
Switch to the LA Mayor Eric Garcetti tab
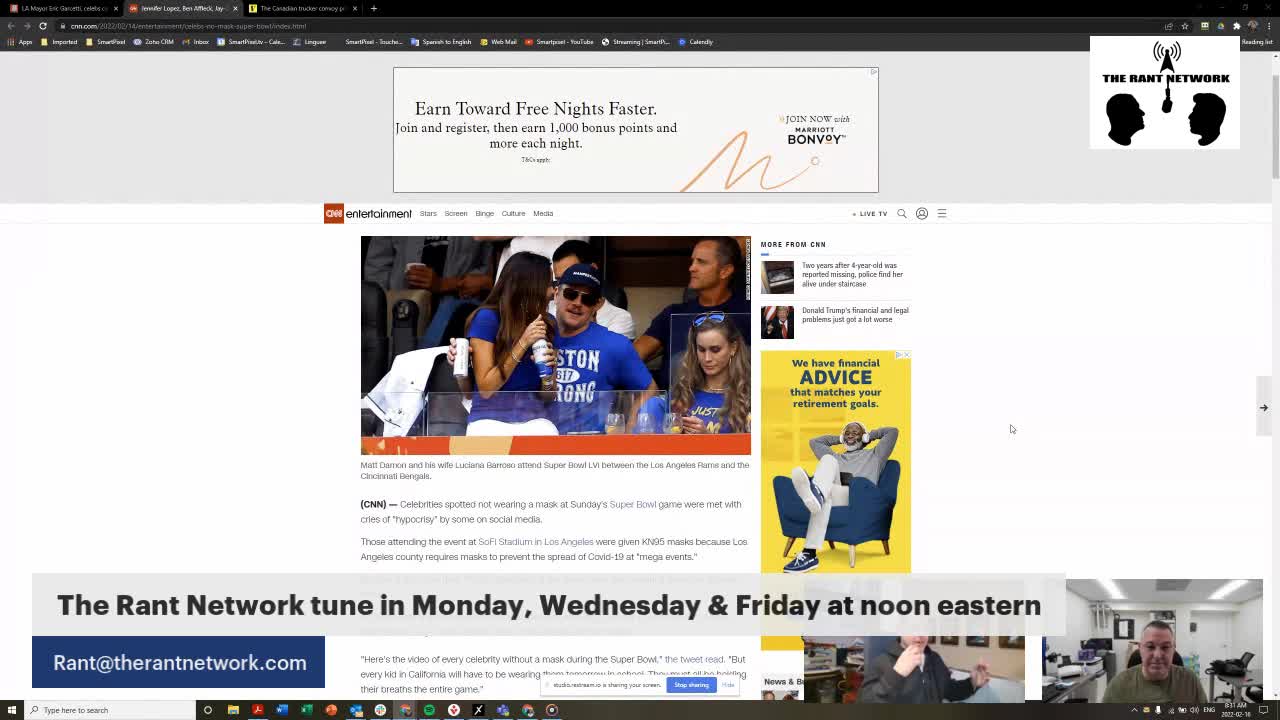pos(64,8)
